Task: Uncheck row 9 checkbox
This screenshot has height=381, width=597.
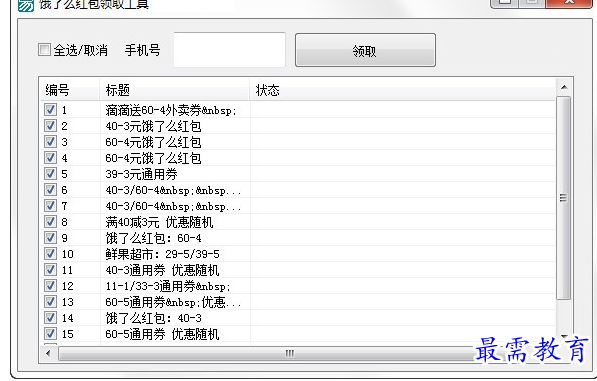Action: click(x=50, y=238)
